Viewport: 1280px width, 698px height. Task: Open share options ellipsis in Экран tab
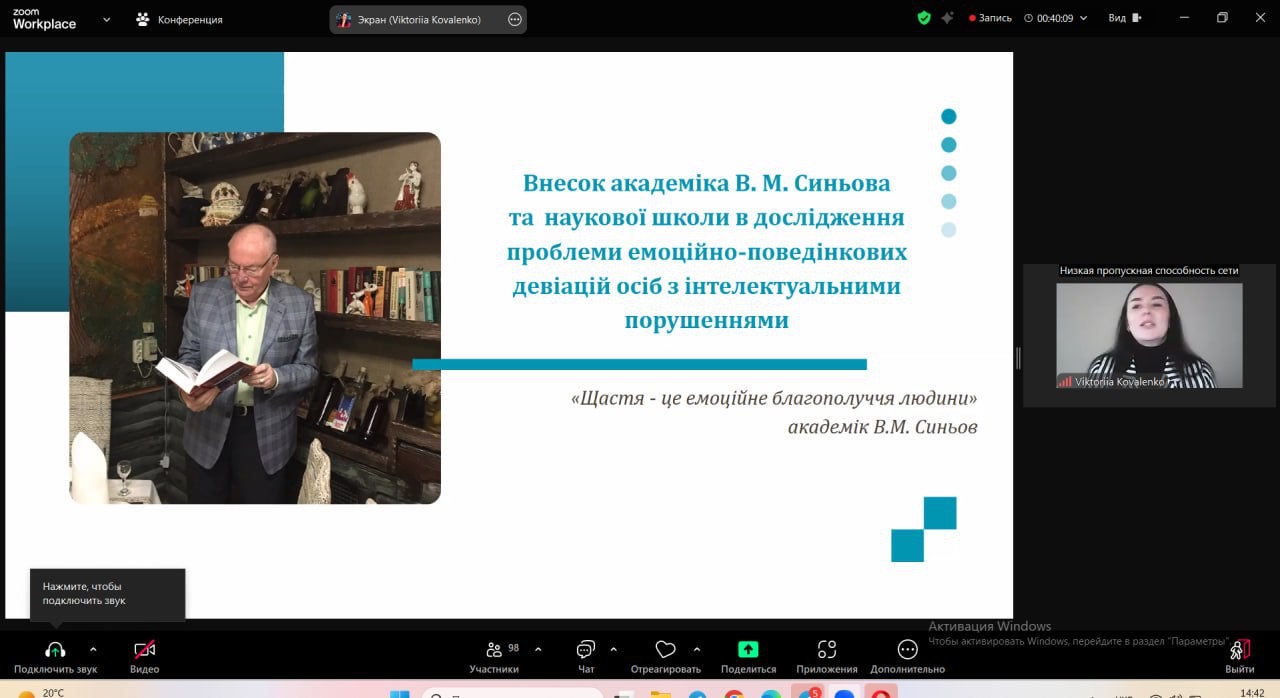515,19
